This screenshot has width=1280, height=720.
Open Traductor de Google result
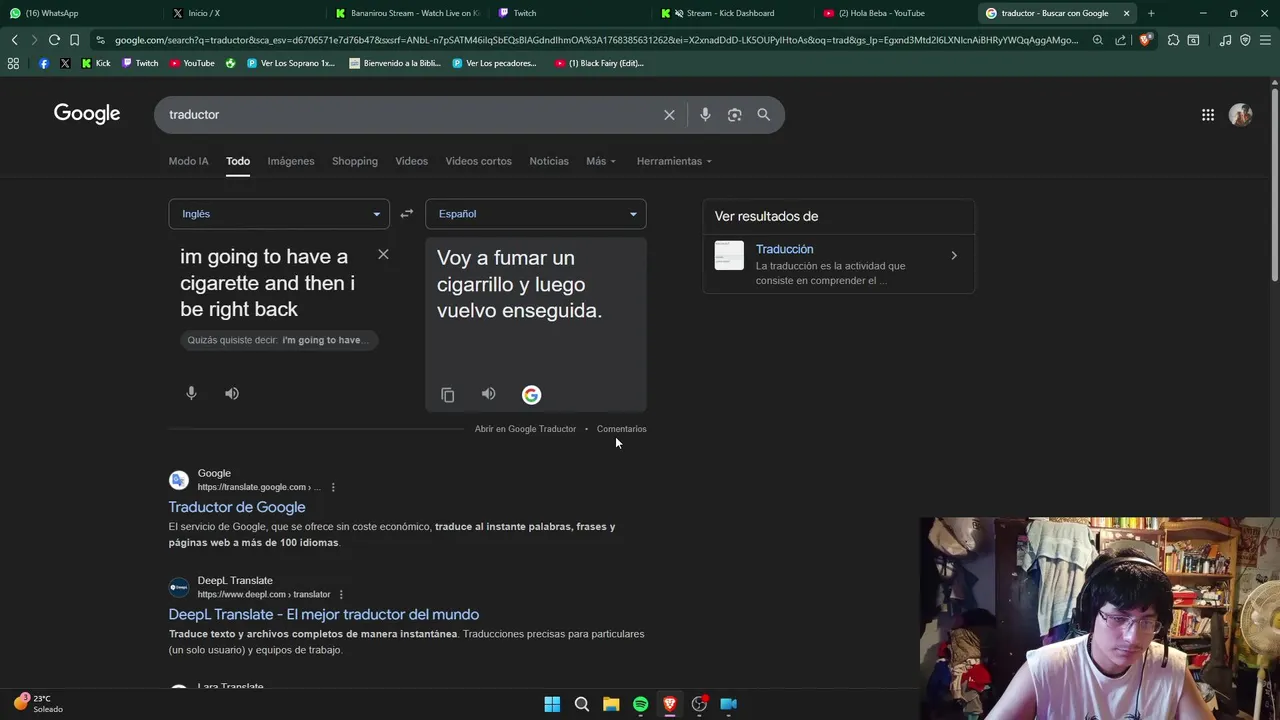tap(237, 507)
